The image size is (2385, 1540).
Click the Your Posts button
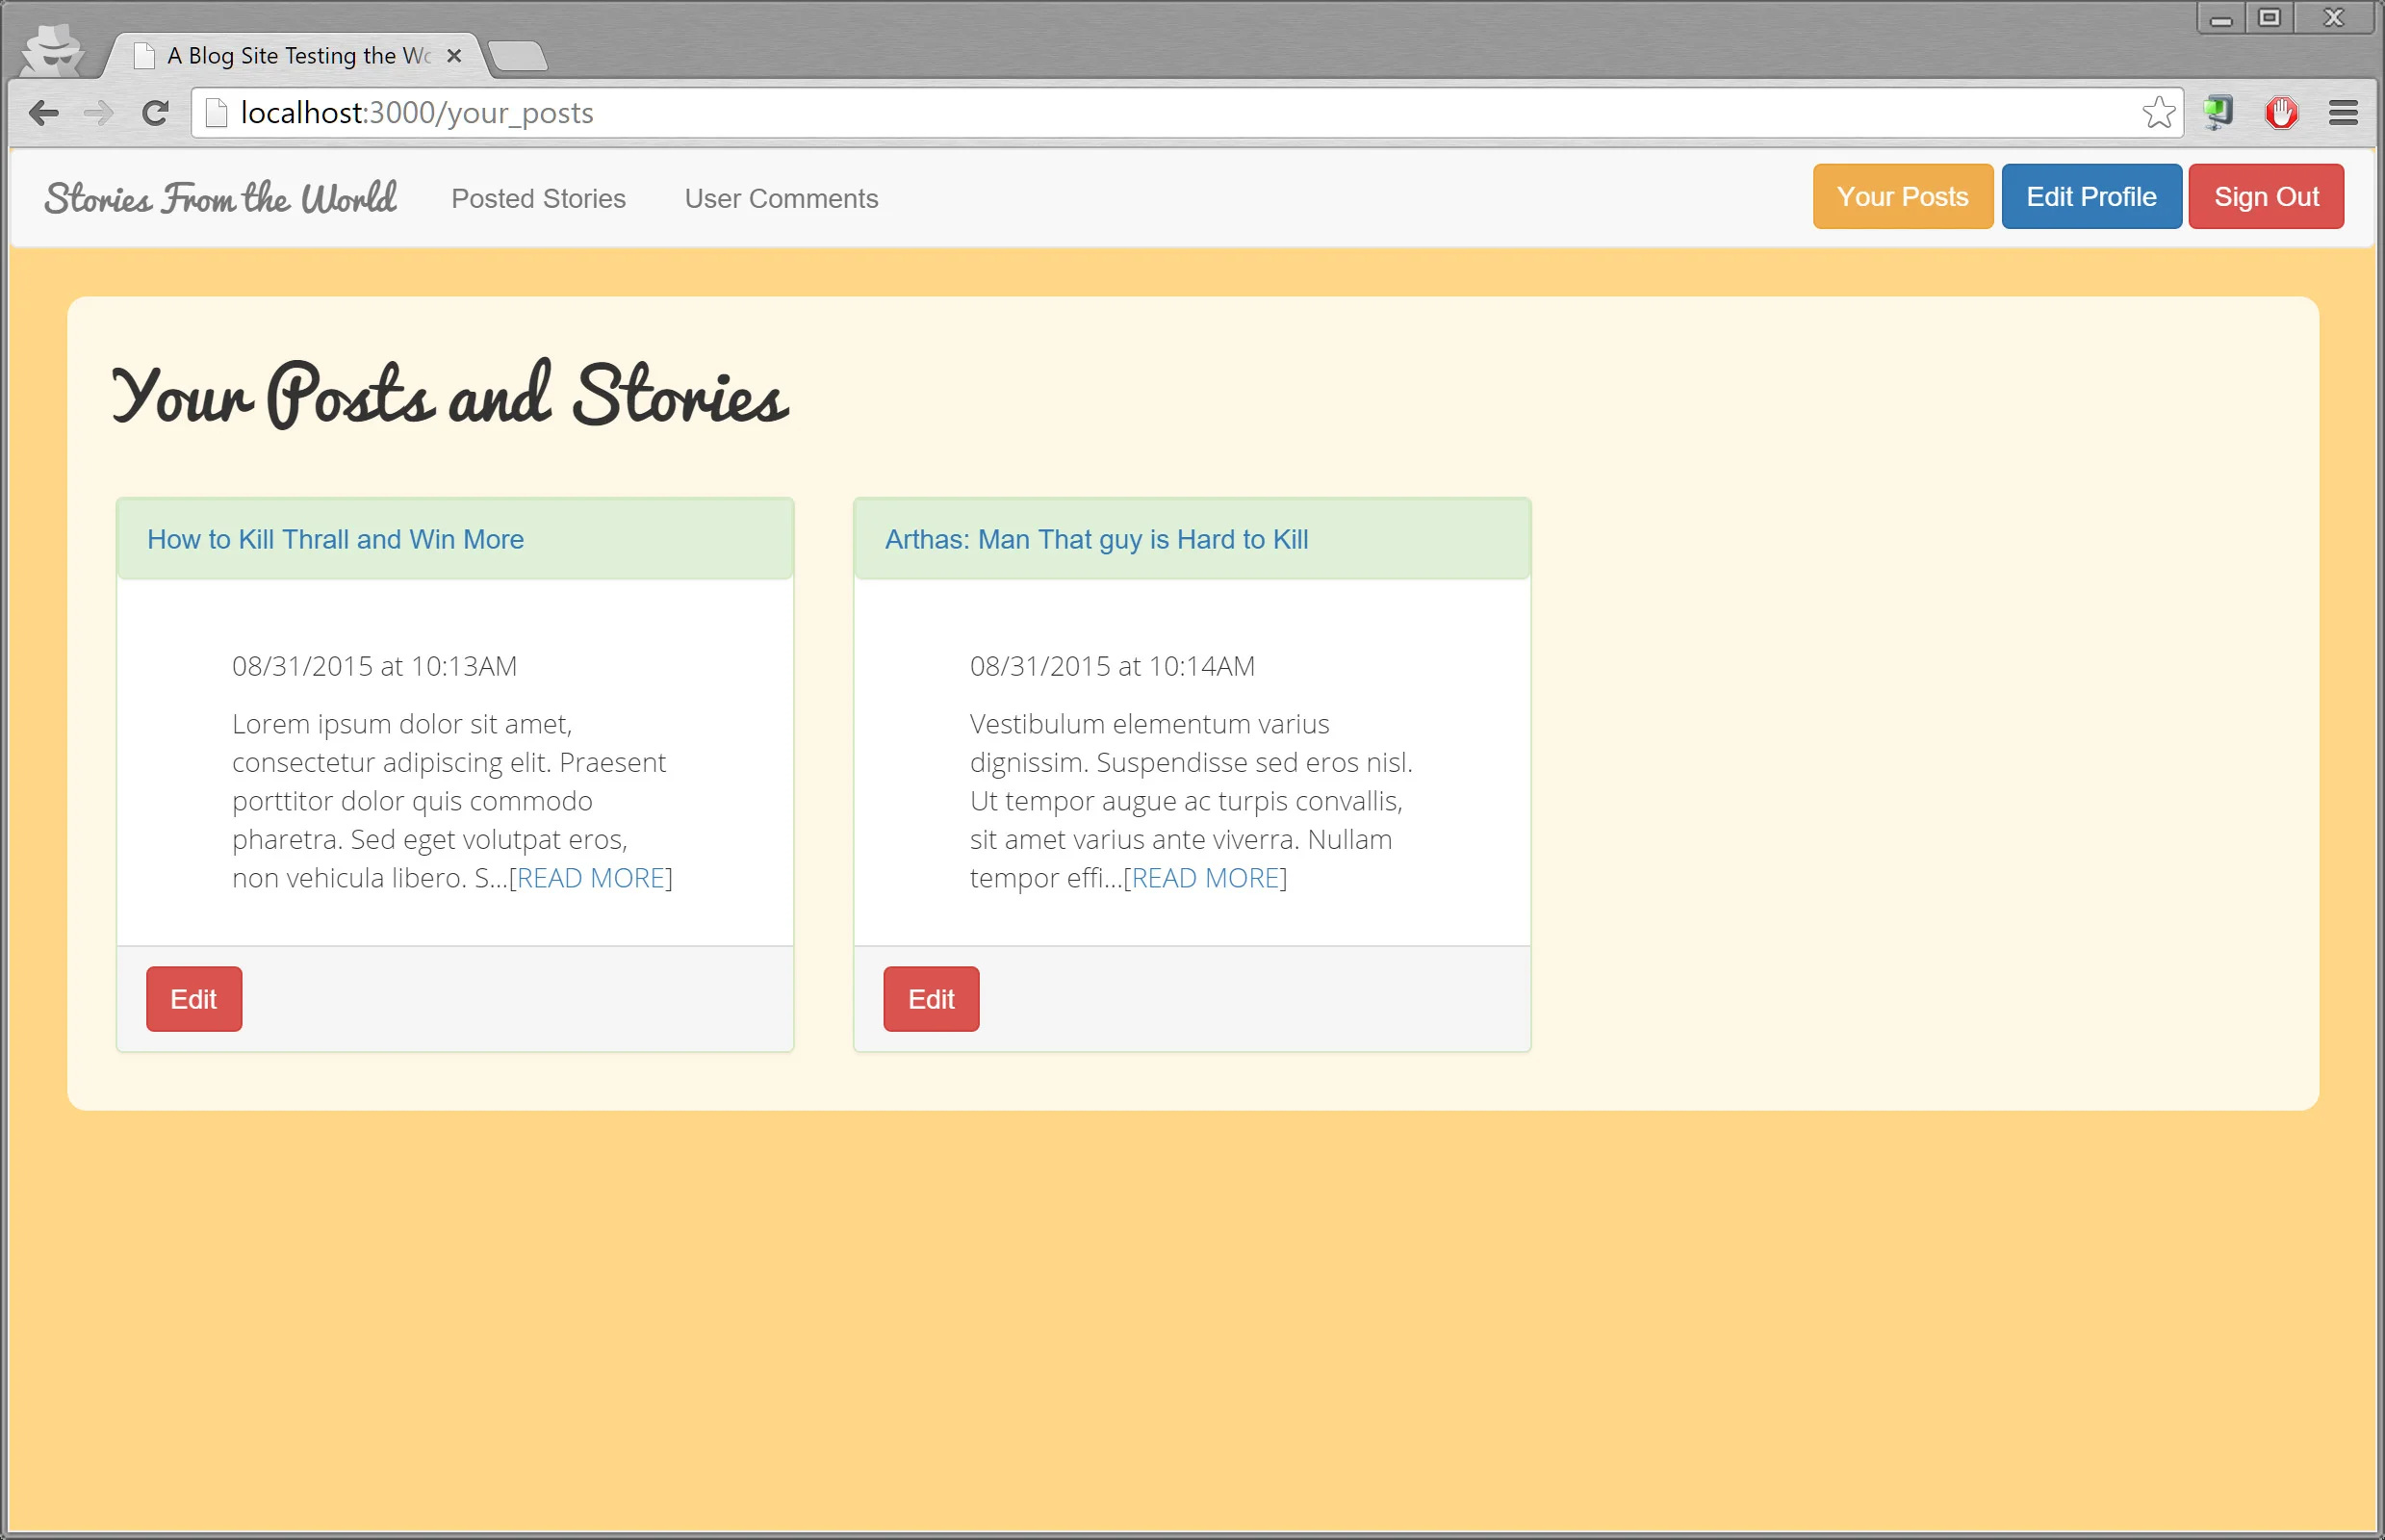click(x=1902, y=196)
